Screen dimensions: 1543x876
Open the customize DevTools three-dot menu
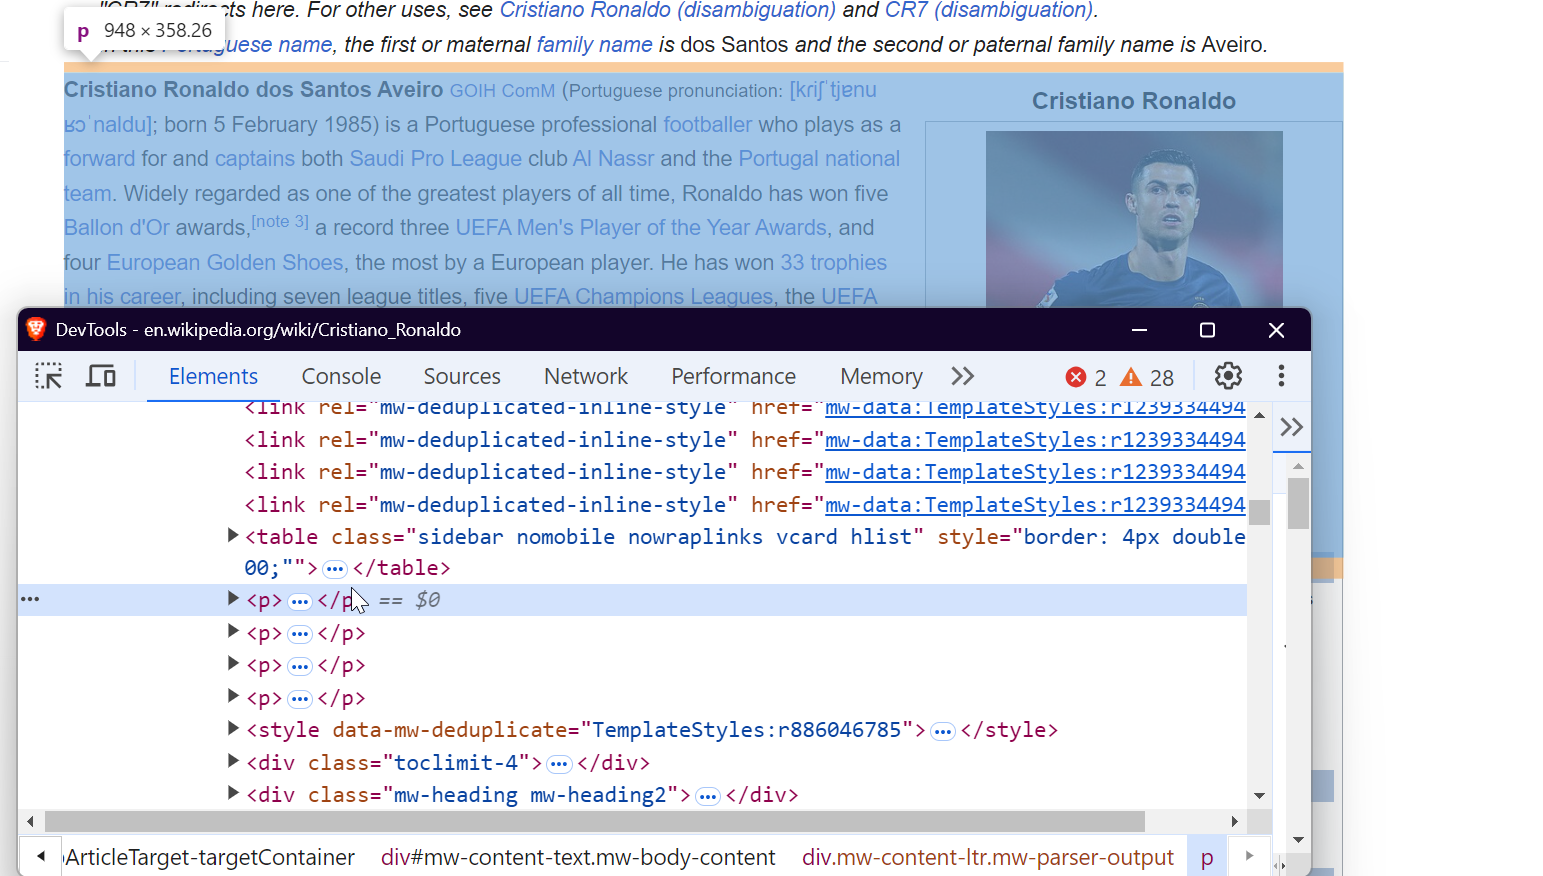(1281, 376)
